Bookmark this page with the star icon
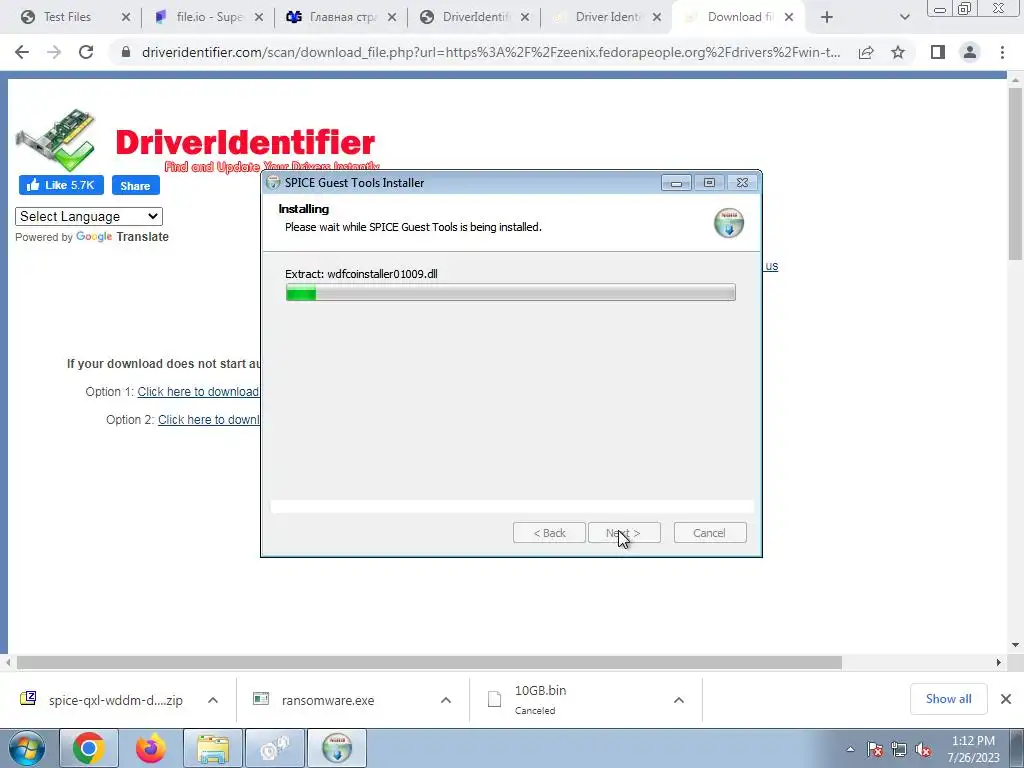This screenshot has width=1024, height=768. coord(898,52)
